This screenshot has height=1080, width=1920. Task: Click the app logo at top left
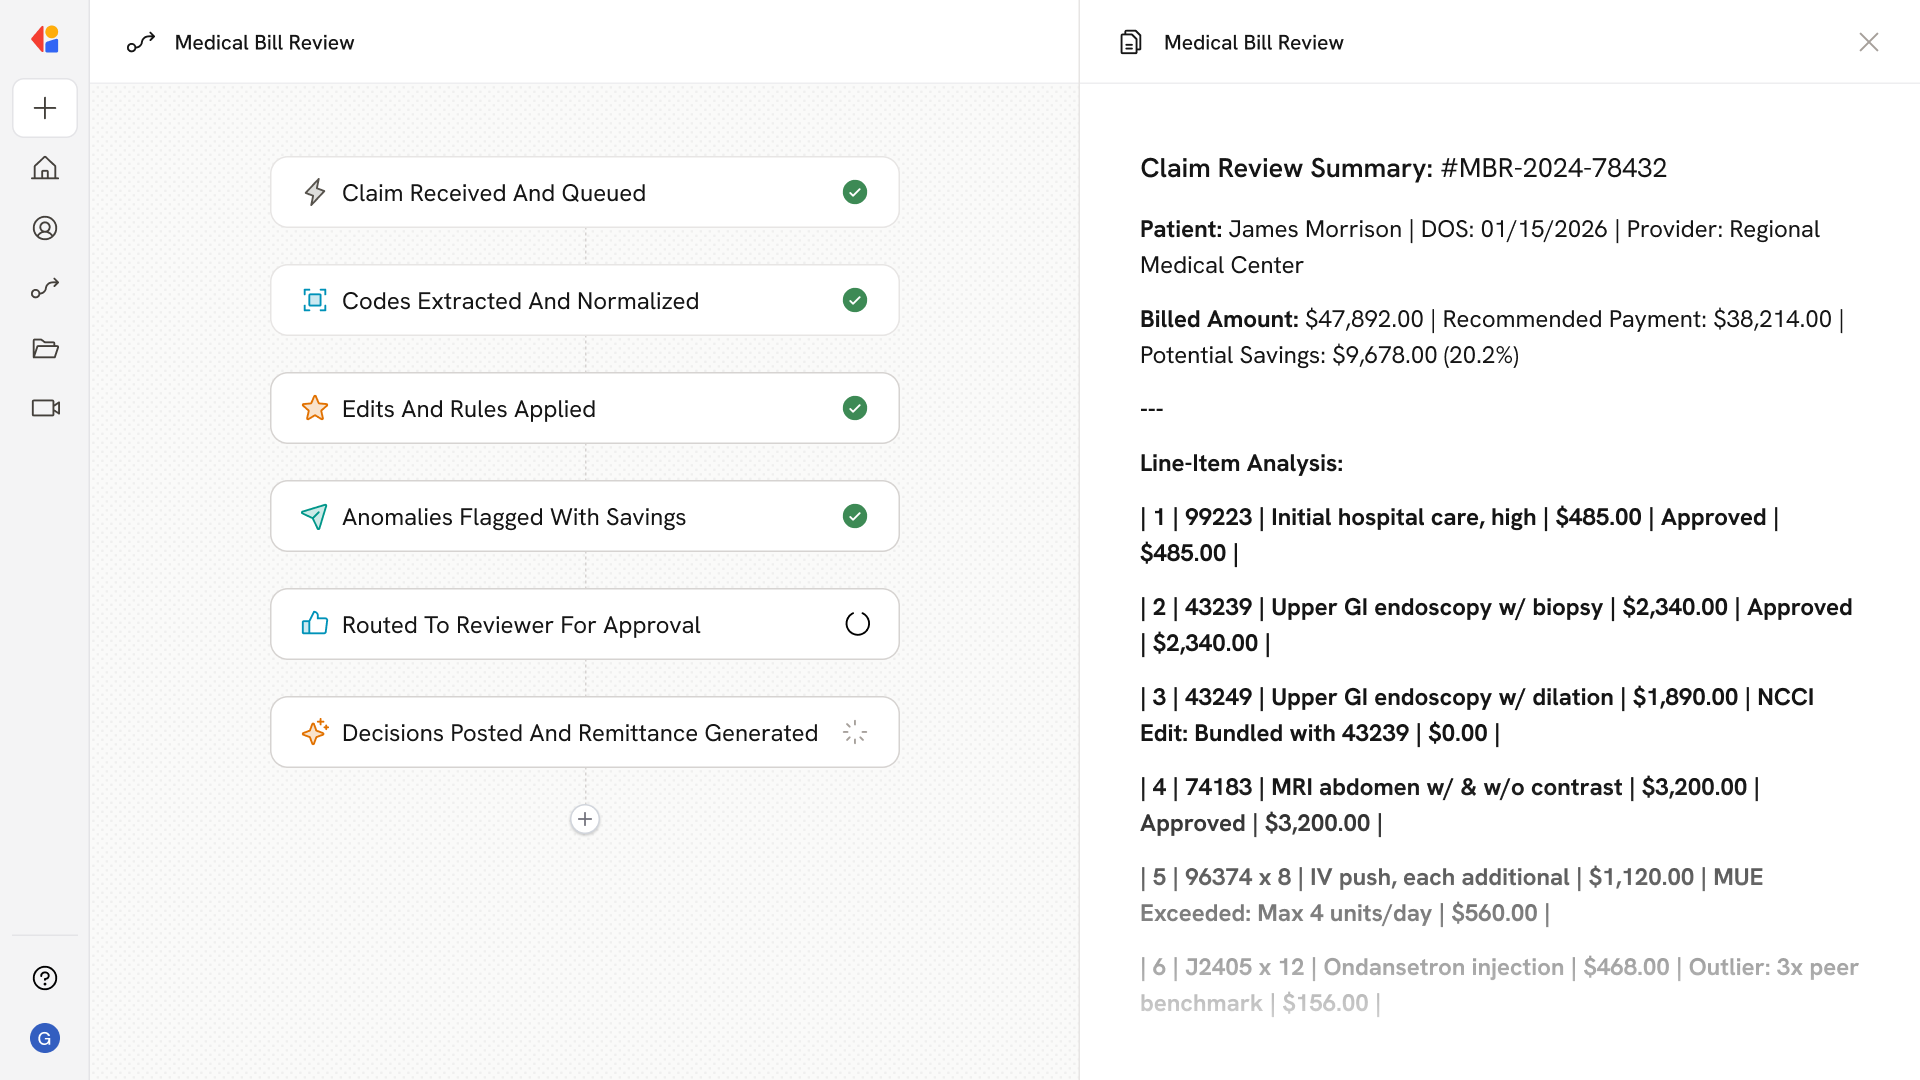[x=45, y=39]
